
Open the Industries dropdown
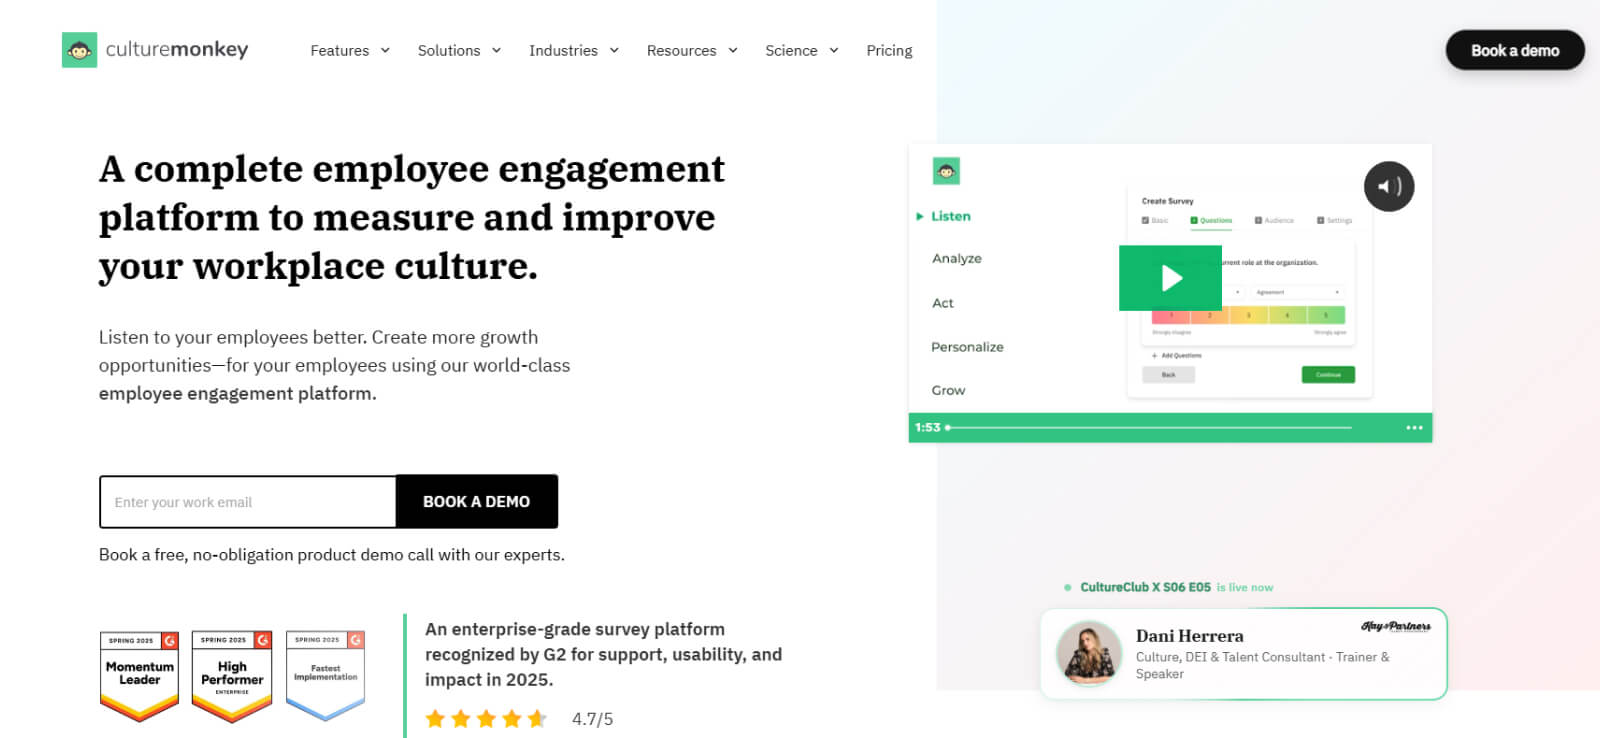point(573,51)
